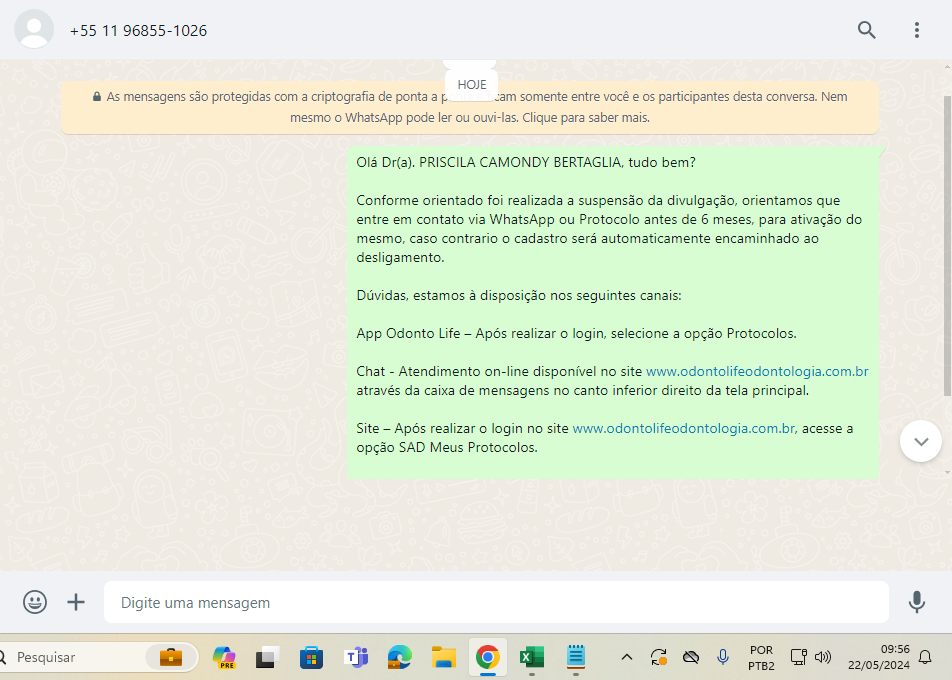Expand hidden system tray icons chevron
952x680 pixels.
[x=627, y=657]
